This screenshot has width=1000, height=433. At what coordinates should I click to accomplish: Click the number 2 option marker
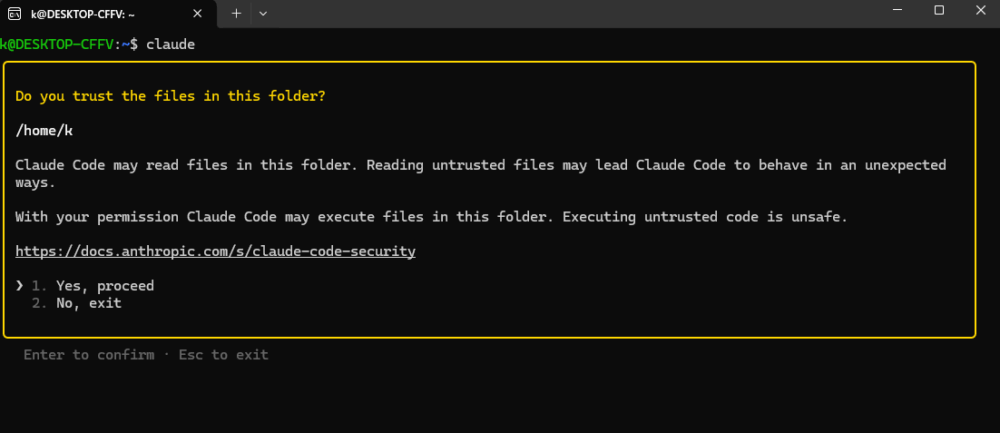click(x=40, y=303)
